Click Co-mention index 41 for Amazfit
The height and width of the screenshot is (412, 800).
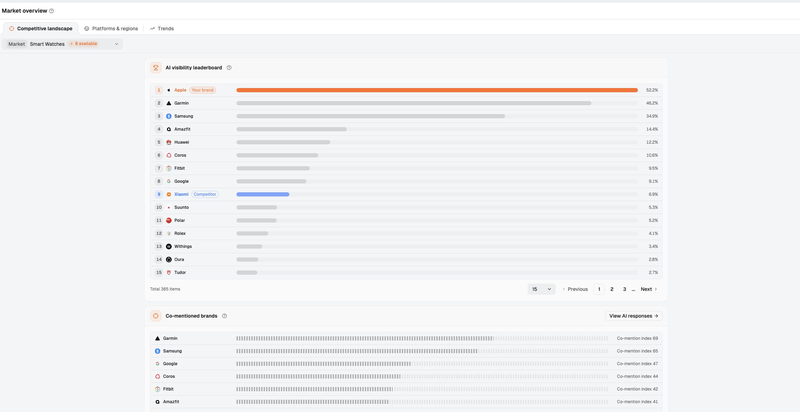pos(637,402)
